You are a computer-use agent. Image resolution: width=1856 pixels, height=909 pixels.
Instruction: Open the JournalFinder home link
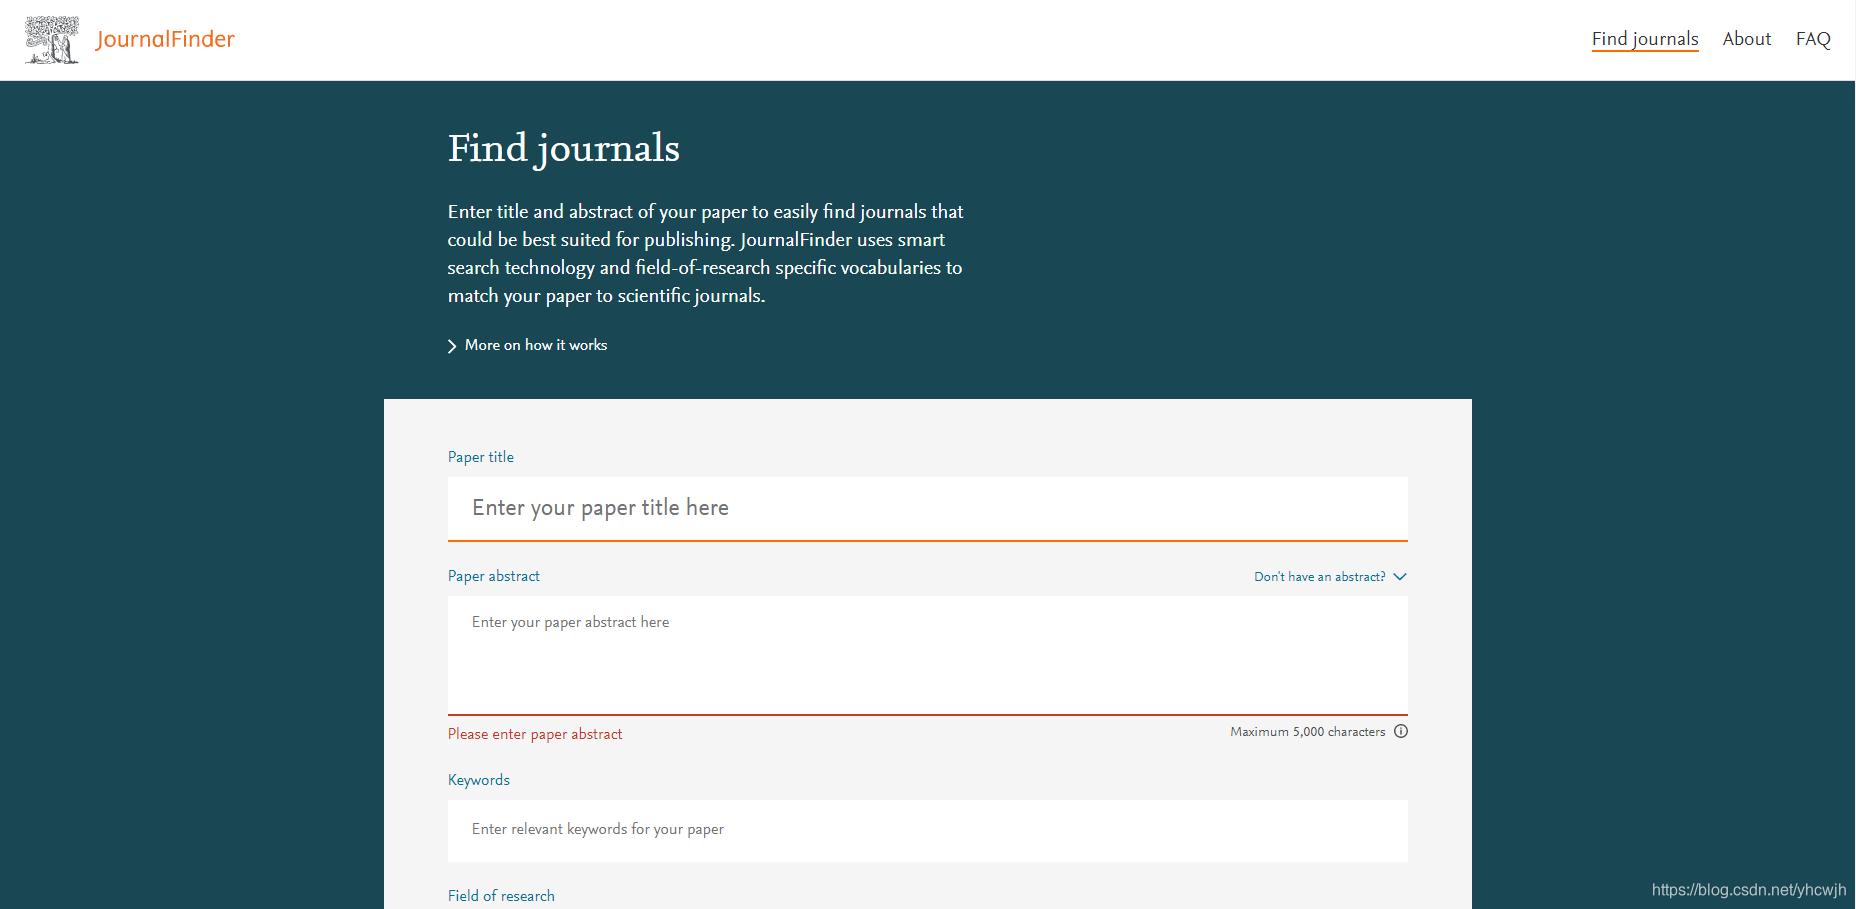[165, 39]
